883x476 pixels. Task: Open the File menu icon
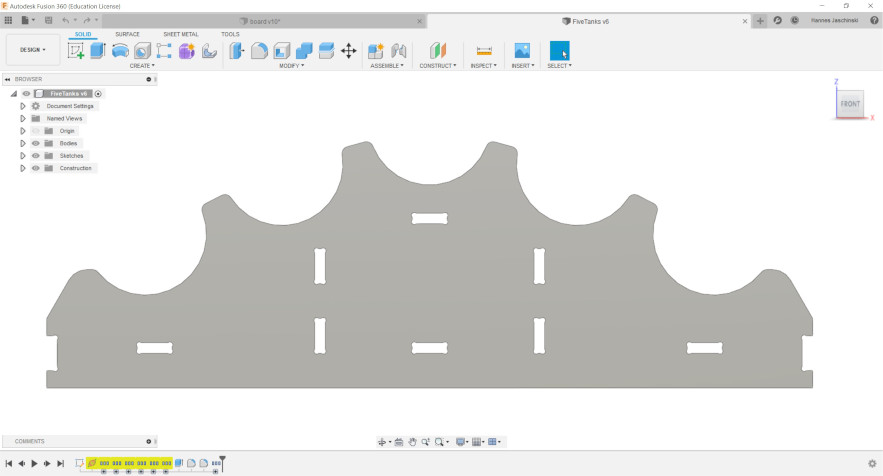point(26,20)
